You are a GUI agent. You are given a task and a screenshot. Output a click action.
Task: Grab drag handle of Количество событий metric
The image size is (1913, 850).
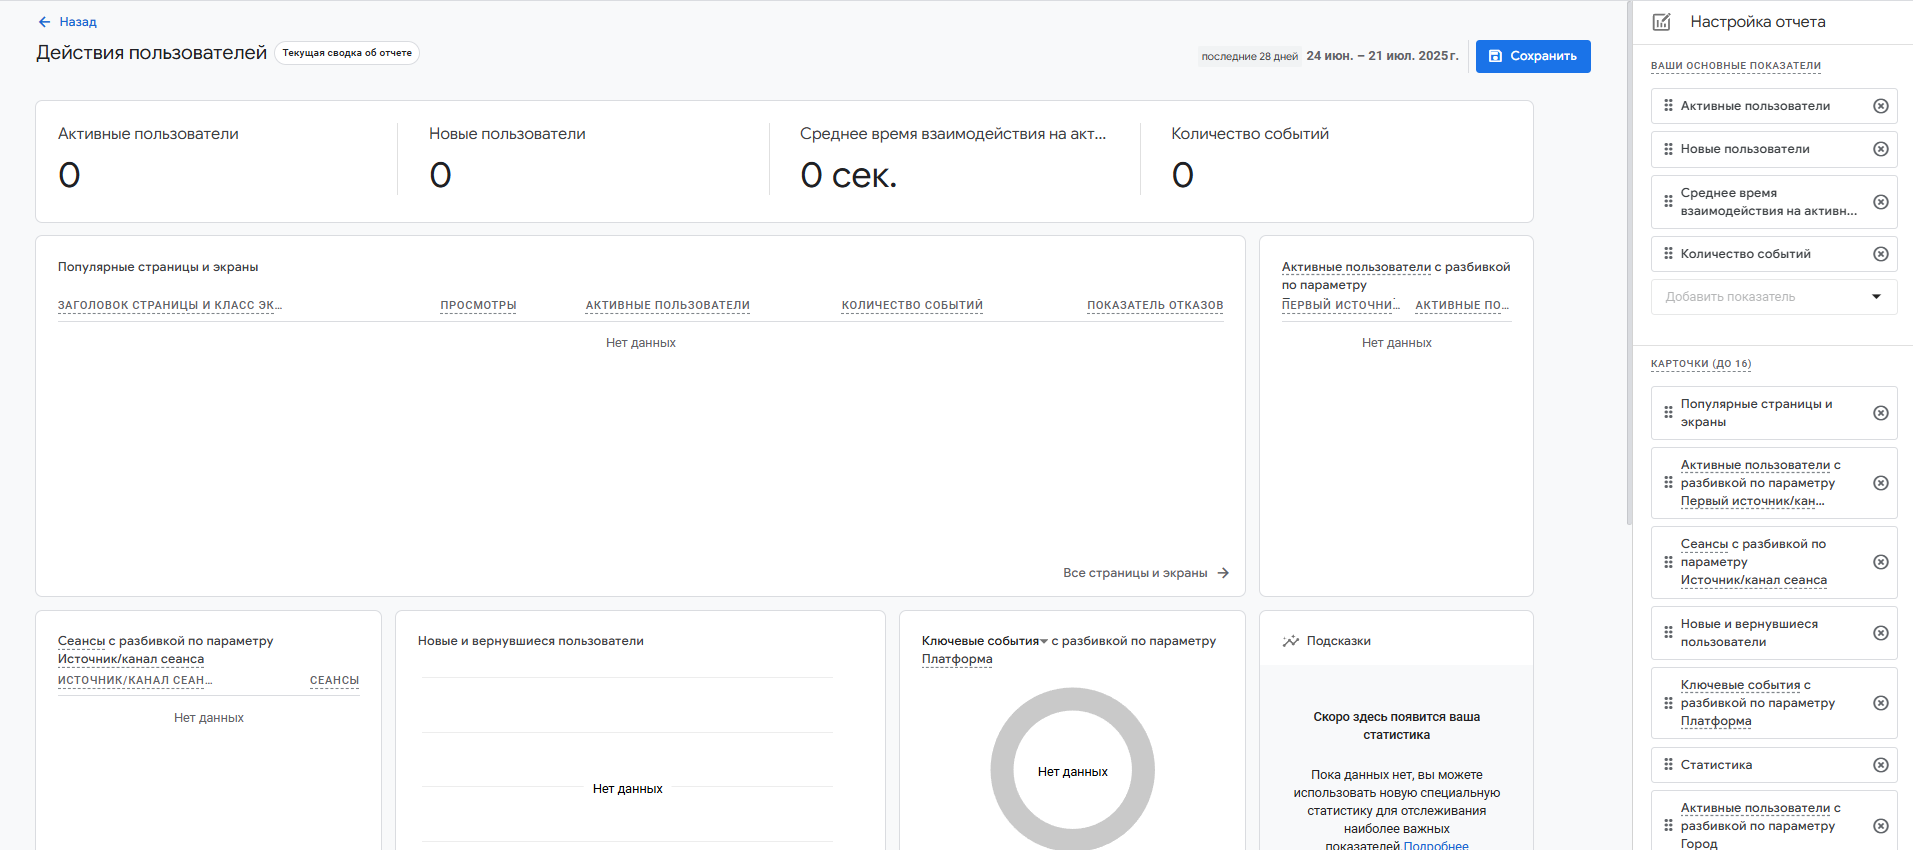(1668, 254)
